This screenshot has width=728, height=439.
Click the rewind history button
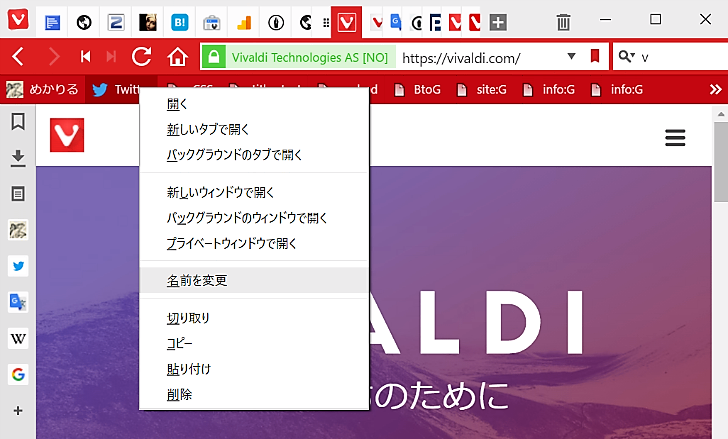[x=85, y=57]
